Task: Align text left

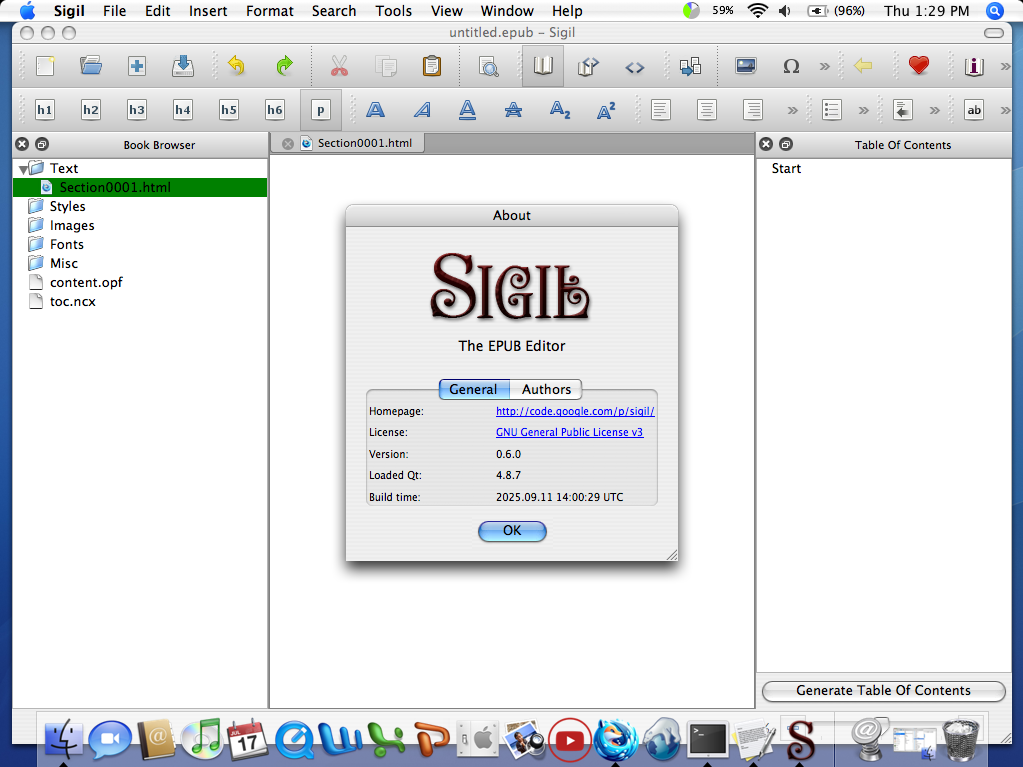Action: point(660,110)
